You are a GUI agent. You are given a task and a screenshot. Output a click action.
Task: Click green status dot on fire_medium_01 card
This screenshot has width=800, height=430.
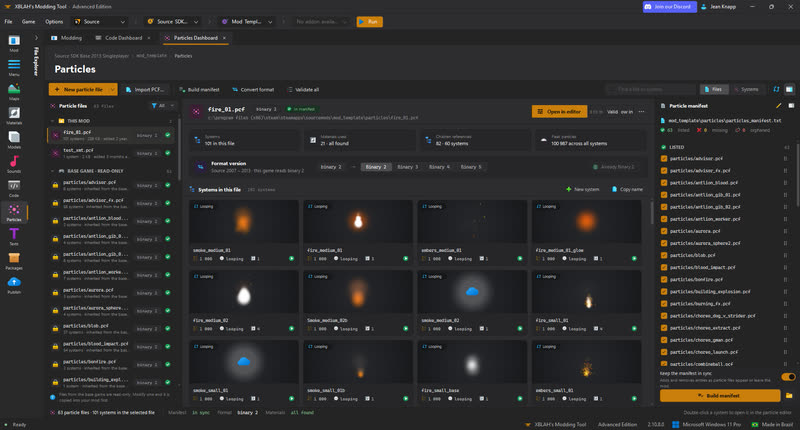point(406,259)
